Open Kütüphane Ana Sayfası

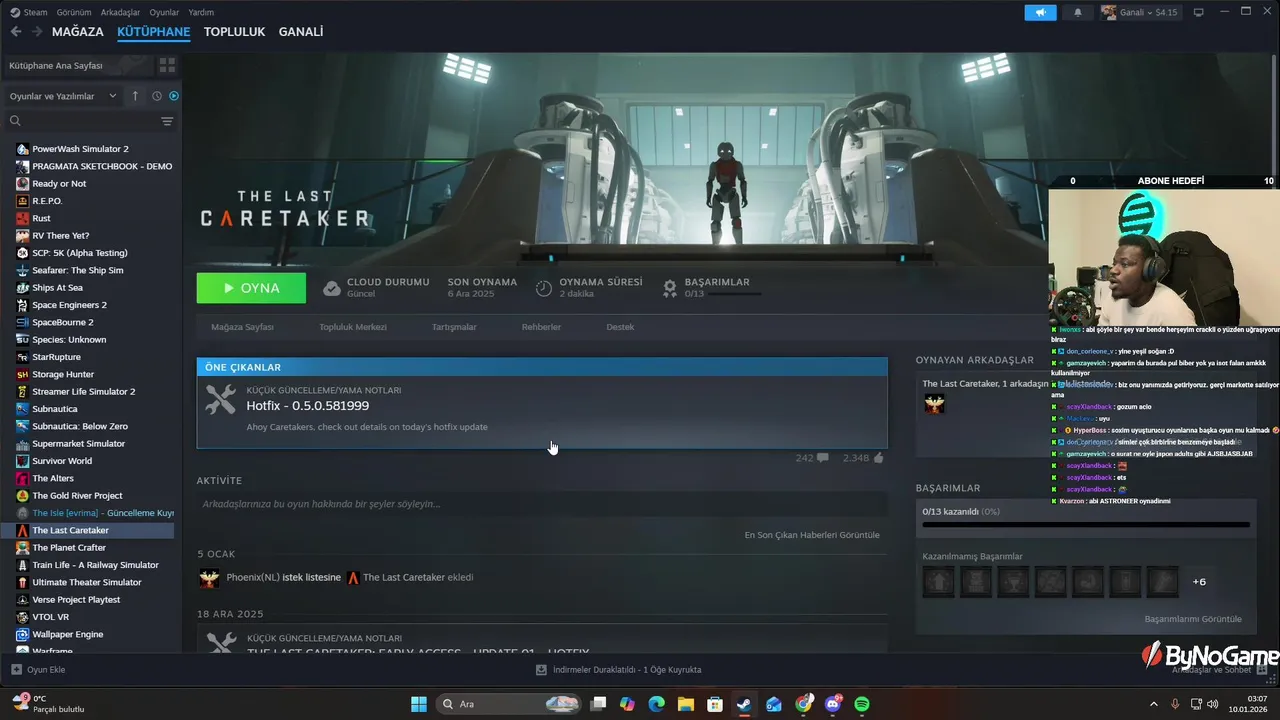coord(78,65)
